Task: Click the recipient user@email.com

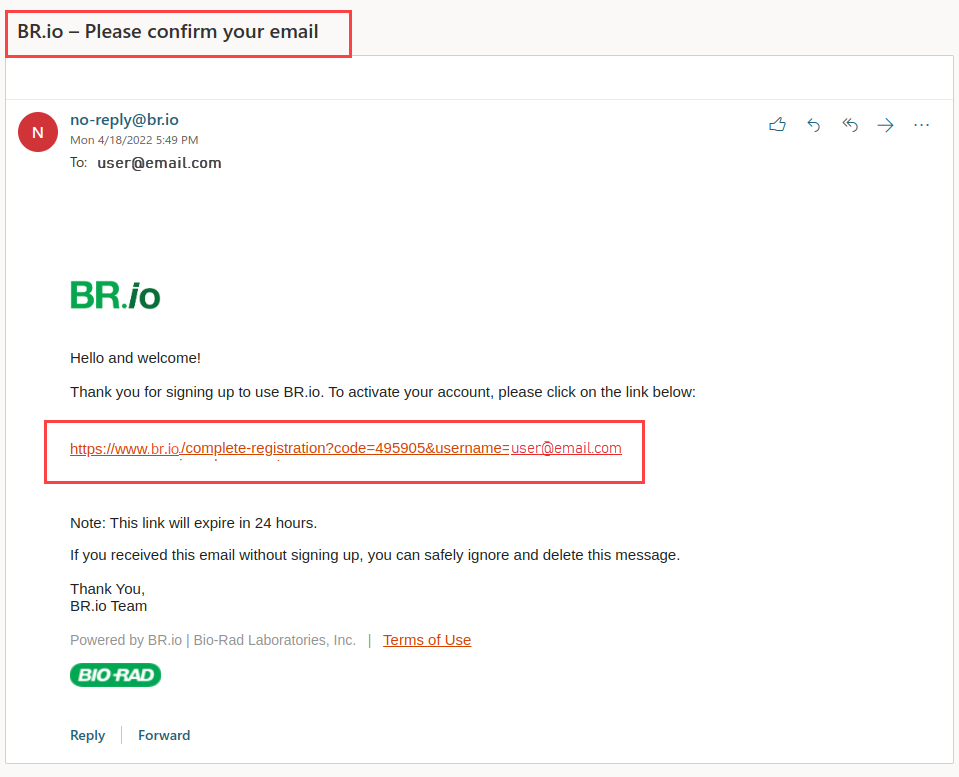Action: (x=159, y=163)
